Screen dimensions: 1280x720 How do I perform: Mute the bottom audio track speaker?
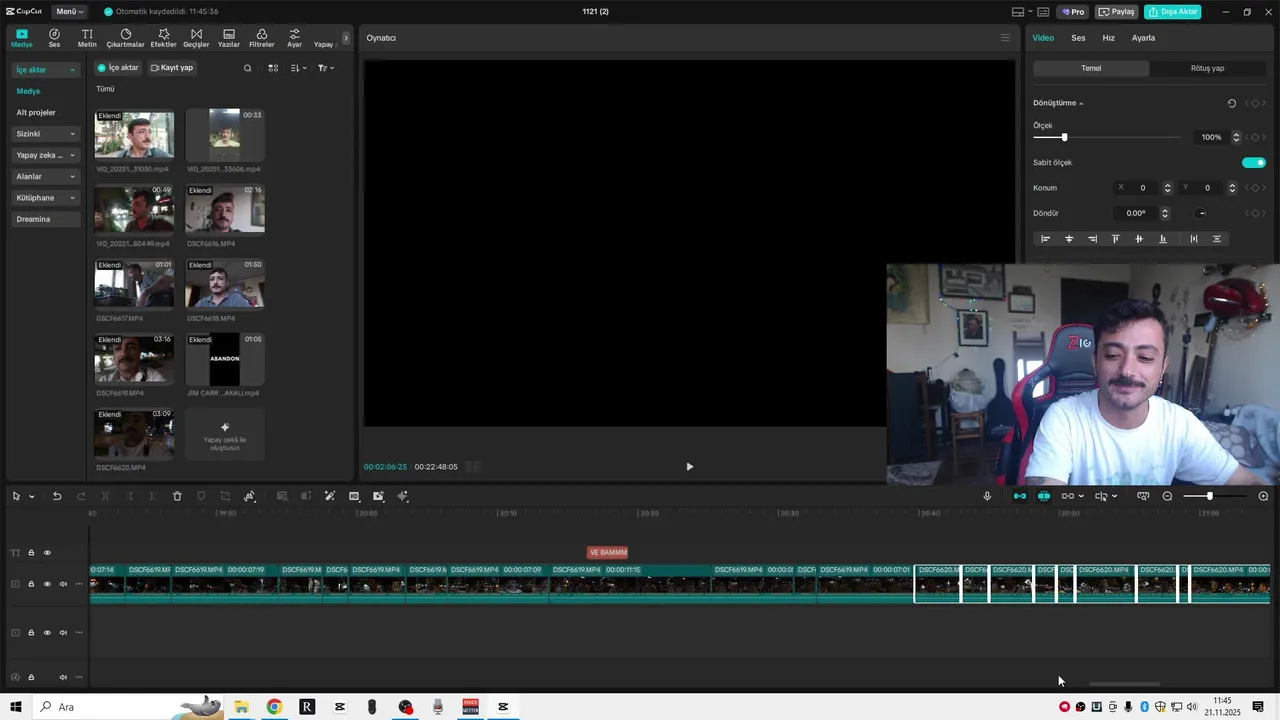coord(63,677)
